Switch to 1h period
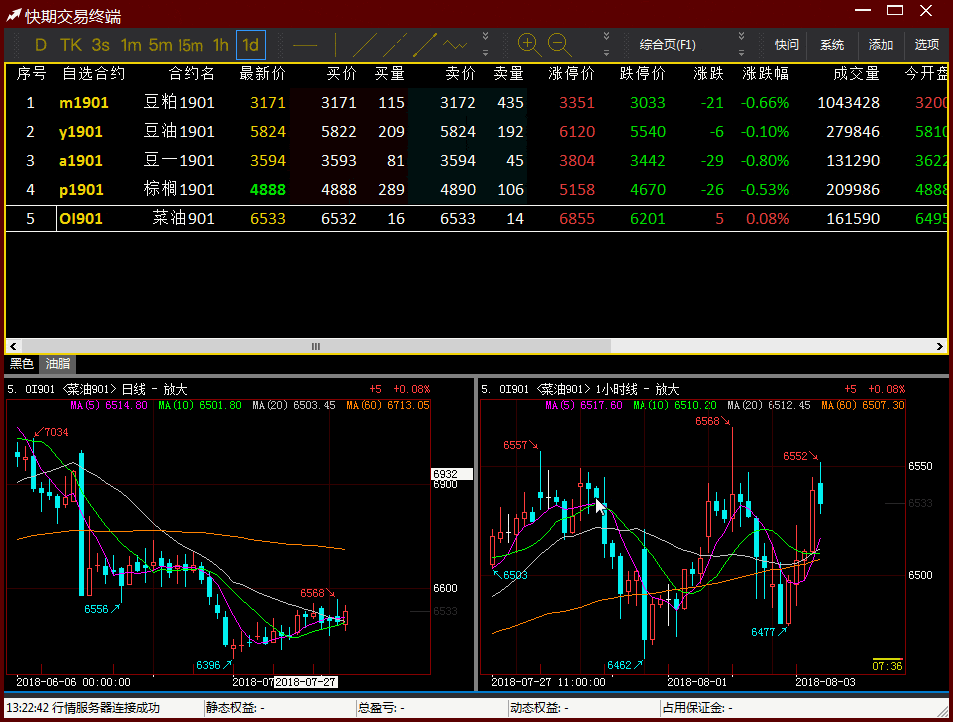 pos(221,45)
